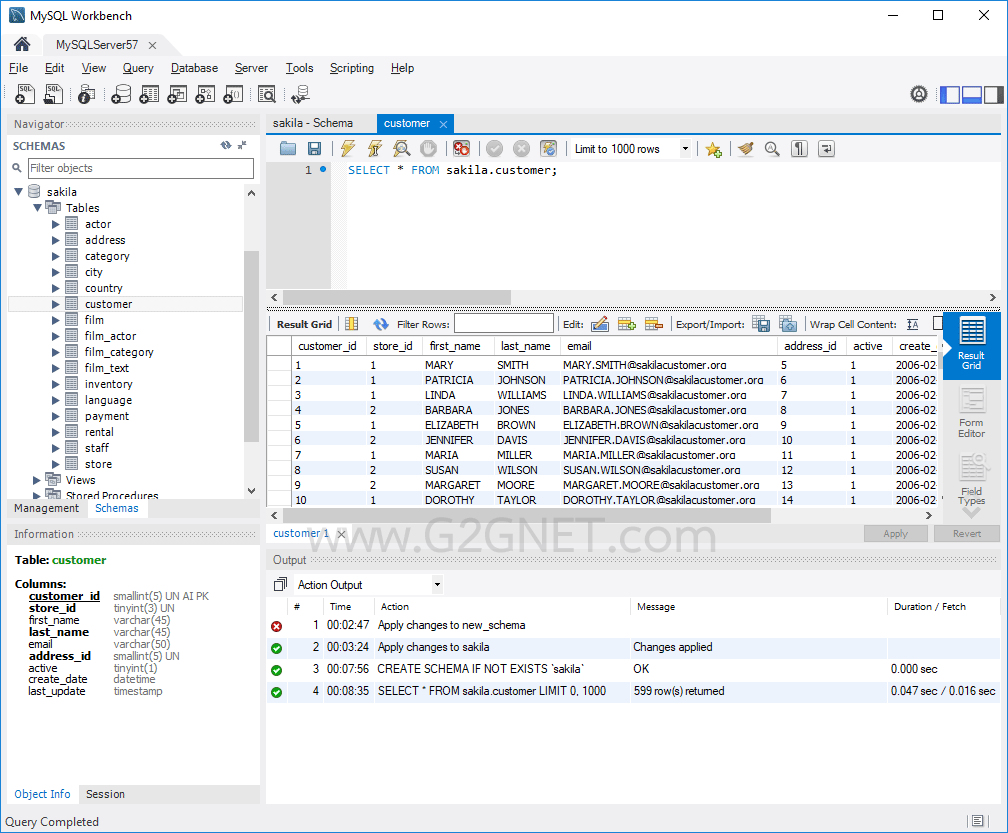Open the Limit to 1000 rows dropdown
1008x833 pixels.
tap(685, 149)
